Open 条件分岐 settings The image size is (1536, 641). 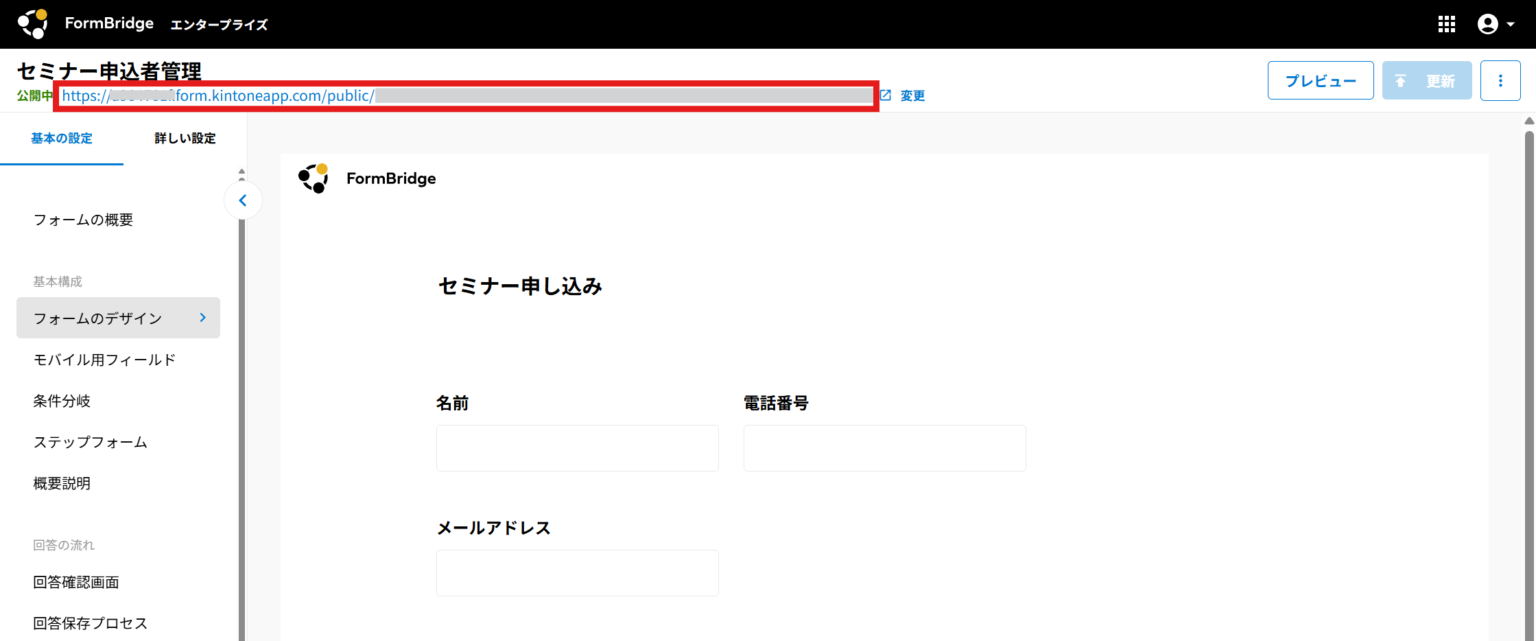point(62,401)
